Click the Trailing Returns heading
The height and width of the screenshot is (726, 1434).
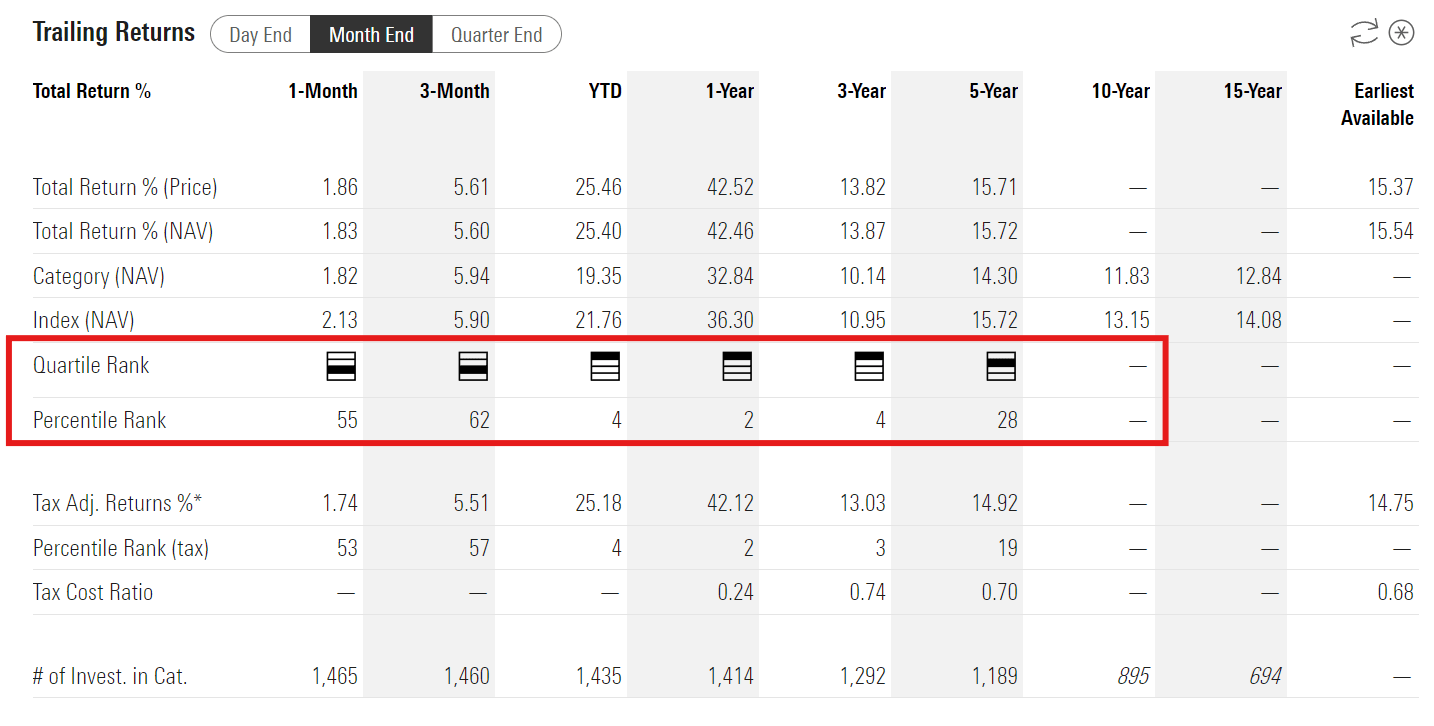(114, 32)
